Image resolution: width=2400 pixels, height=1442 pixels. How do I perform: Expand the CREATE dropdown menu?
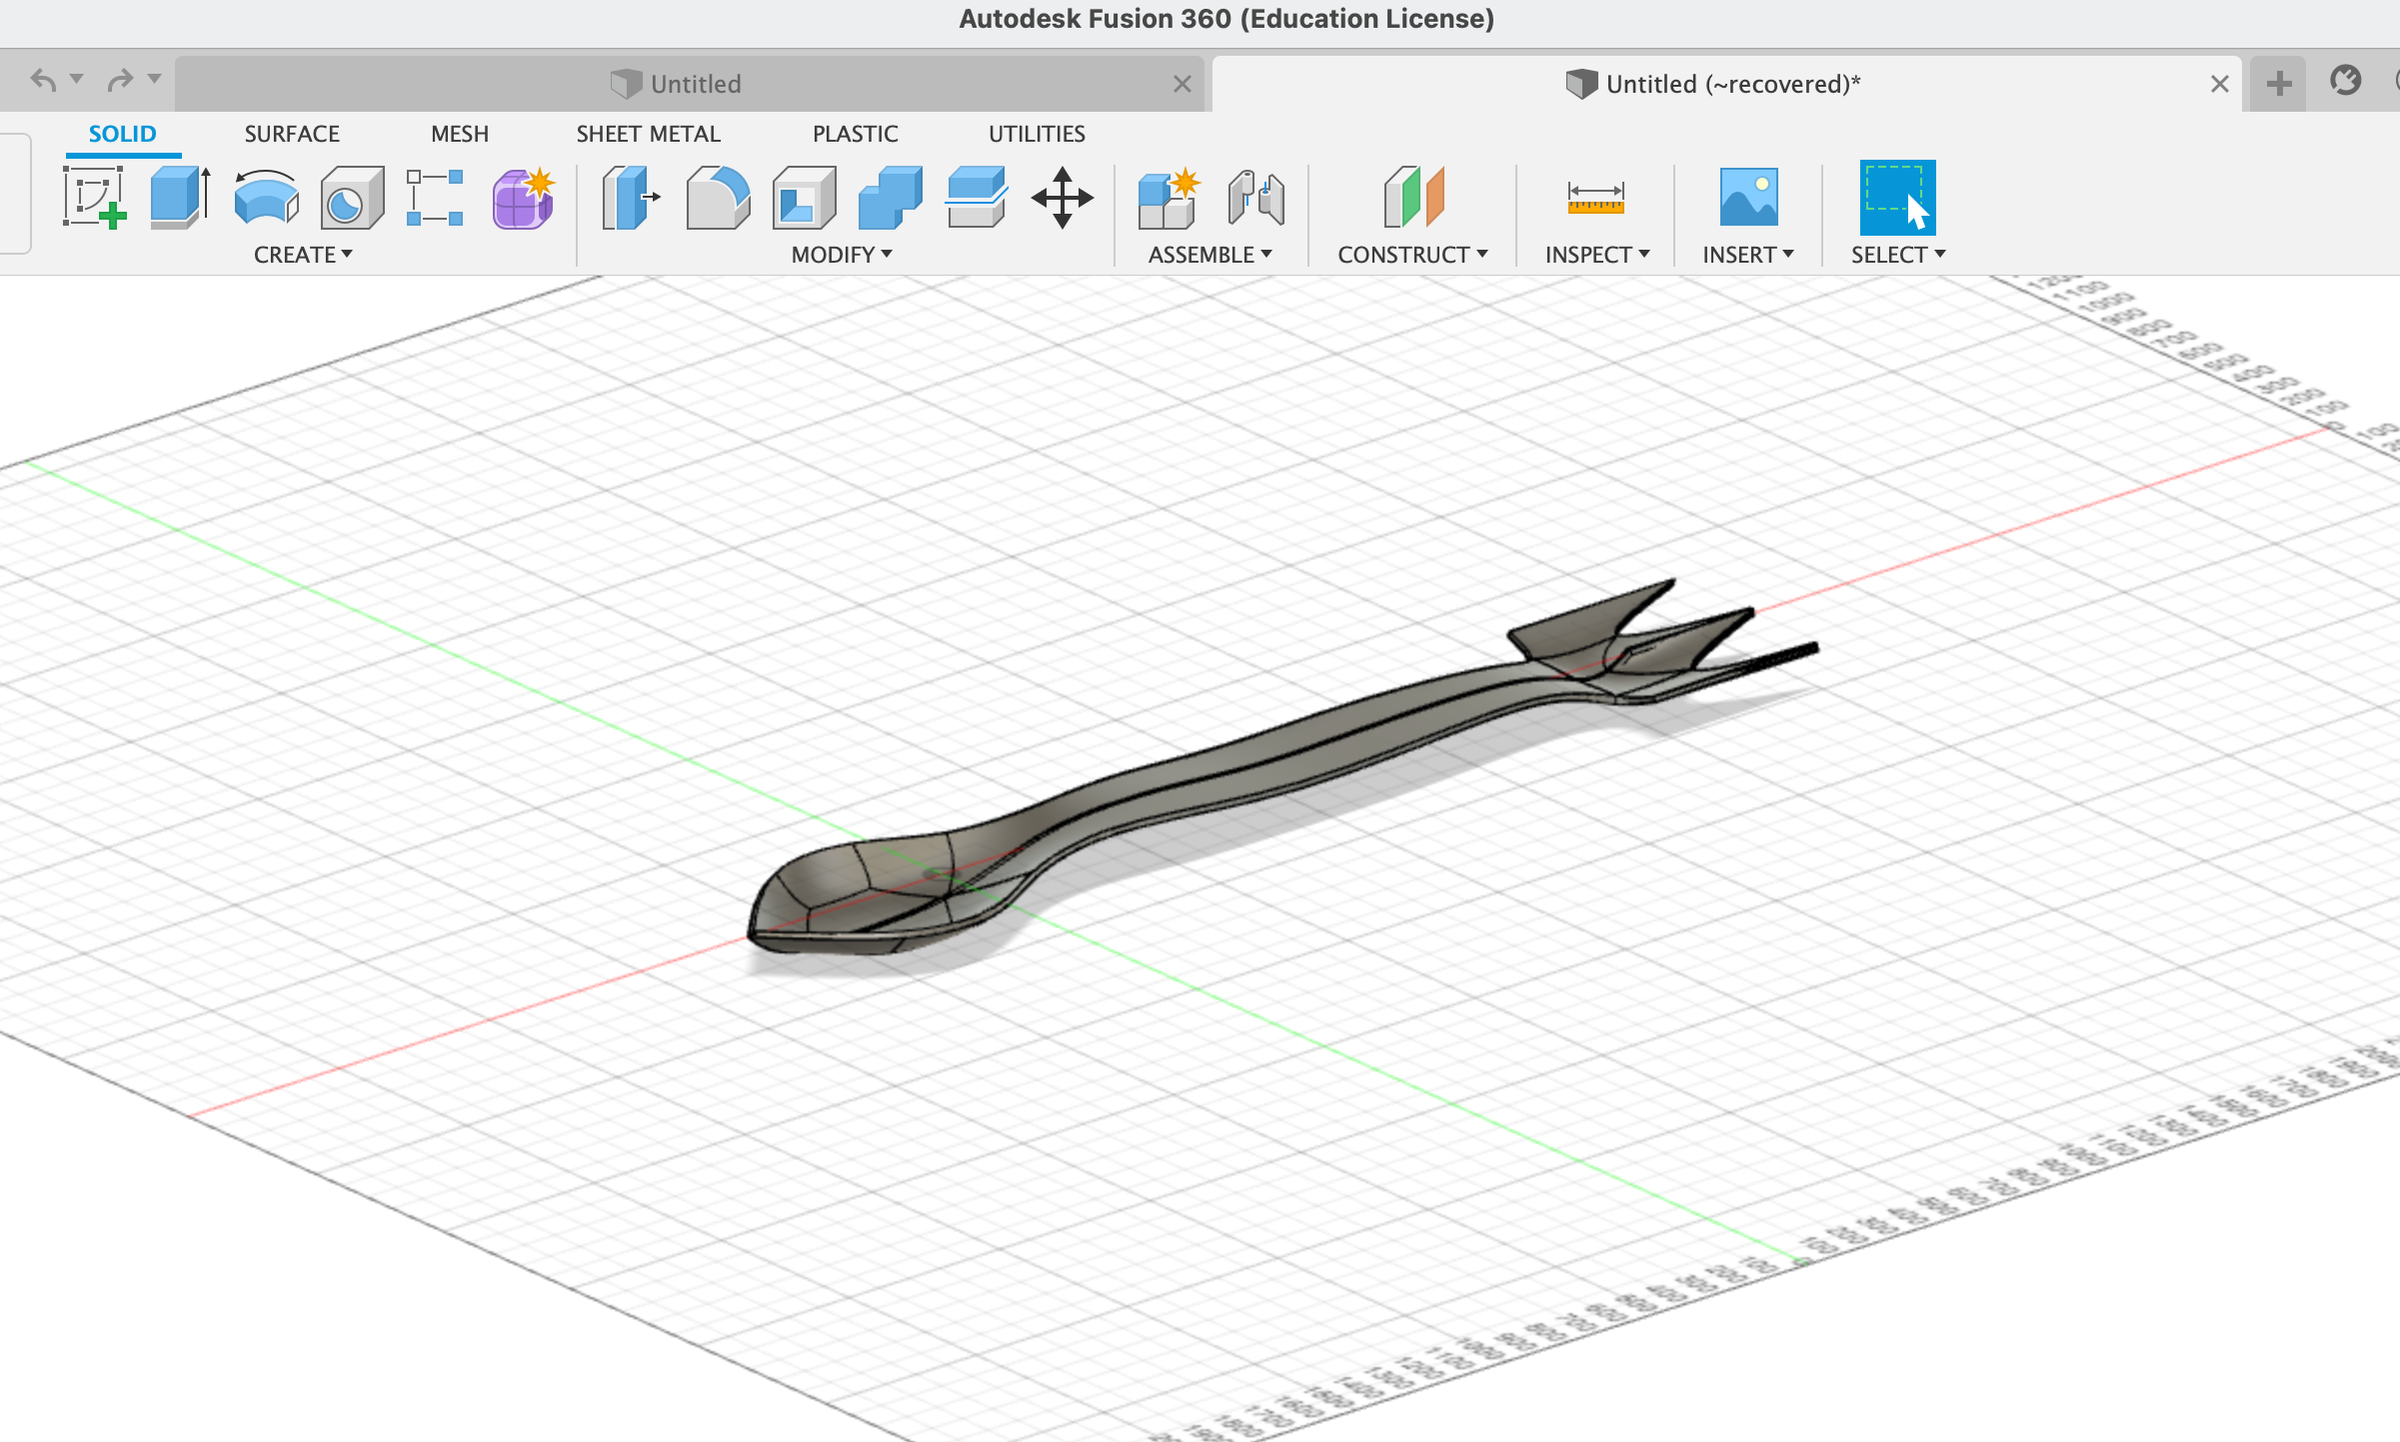(x=300, y=255)
